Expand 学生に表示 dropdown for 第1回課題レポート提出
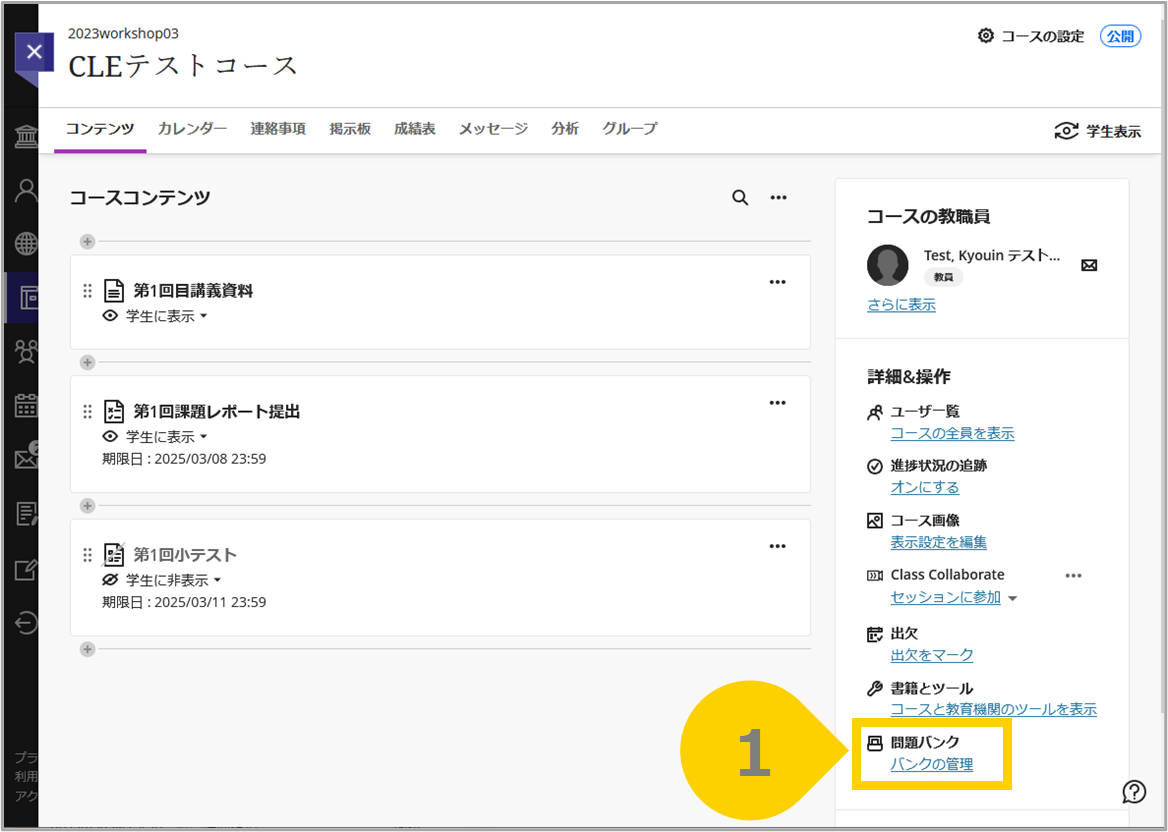The height and width of the screenshot is (832, 1168). pyautogui.click(x=166, y=436)
